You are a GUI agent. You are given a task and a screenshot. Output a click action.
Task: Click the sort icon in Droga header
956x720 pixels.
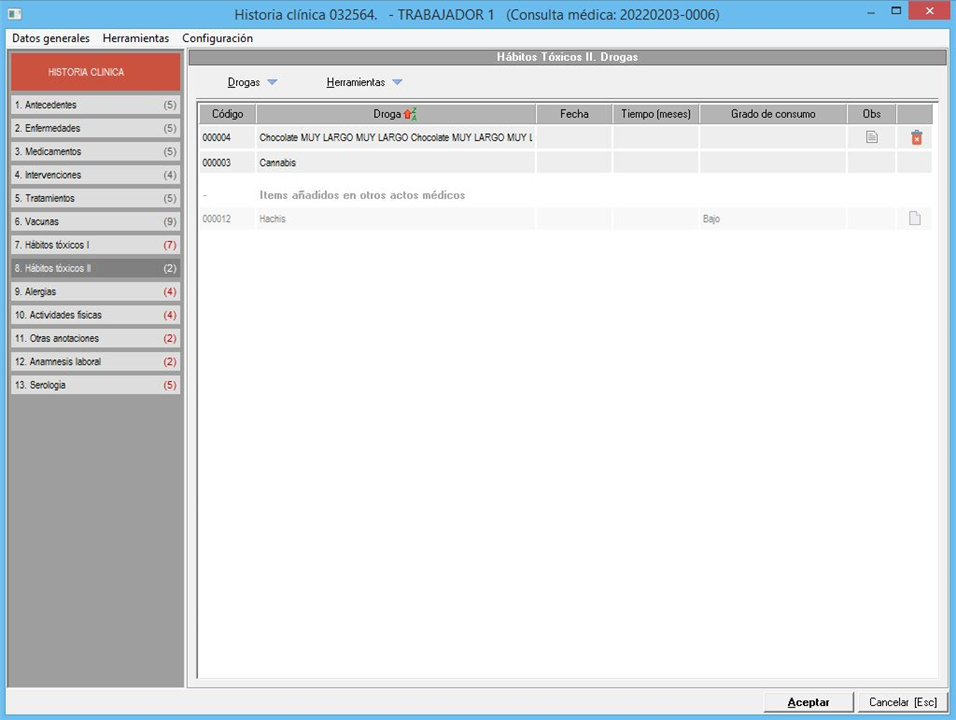point(409,114)
